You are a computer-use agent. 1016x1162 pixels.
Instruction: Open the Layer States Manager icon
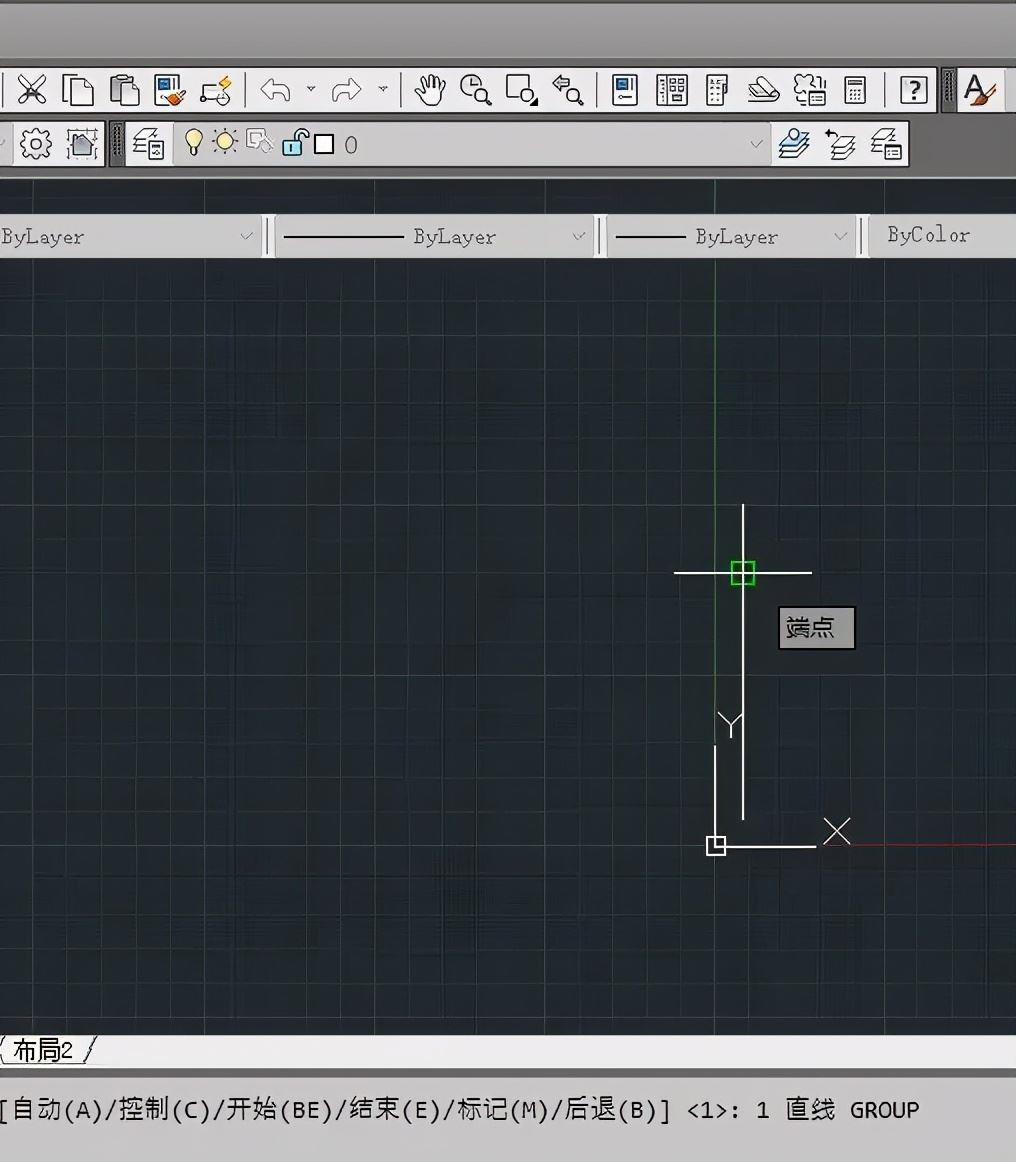(x=886, y=144)
